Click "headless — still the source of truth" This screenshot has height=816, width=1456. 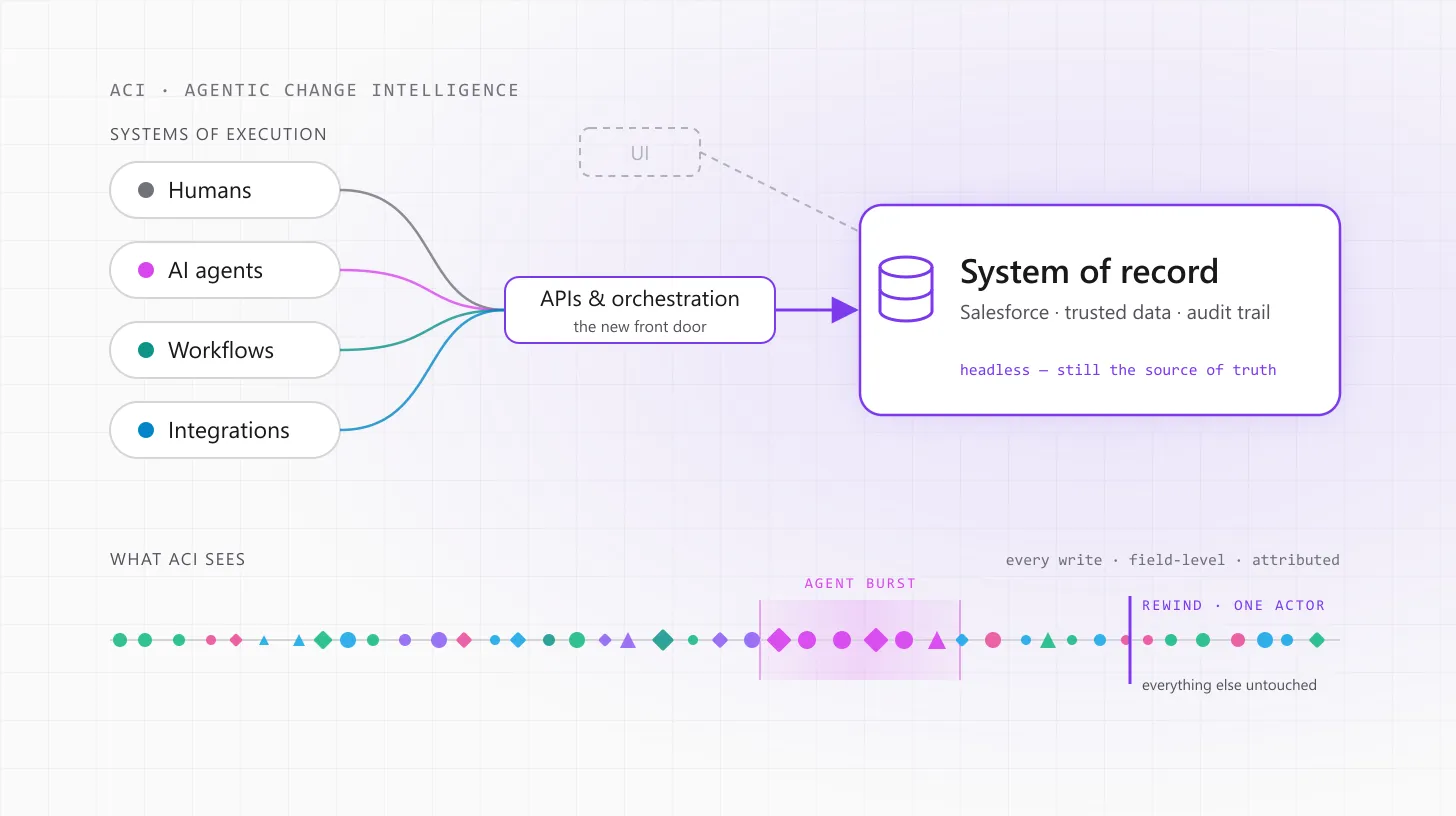[1118, 370]
